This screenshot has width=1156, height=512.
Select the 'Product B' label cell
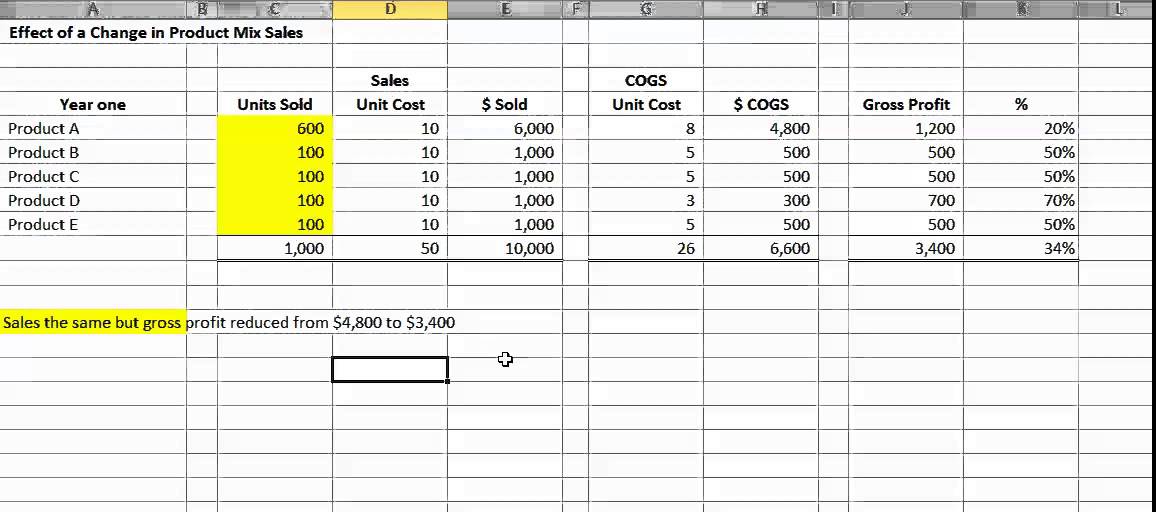tap(93, 152)
